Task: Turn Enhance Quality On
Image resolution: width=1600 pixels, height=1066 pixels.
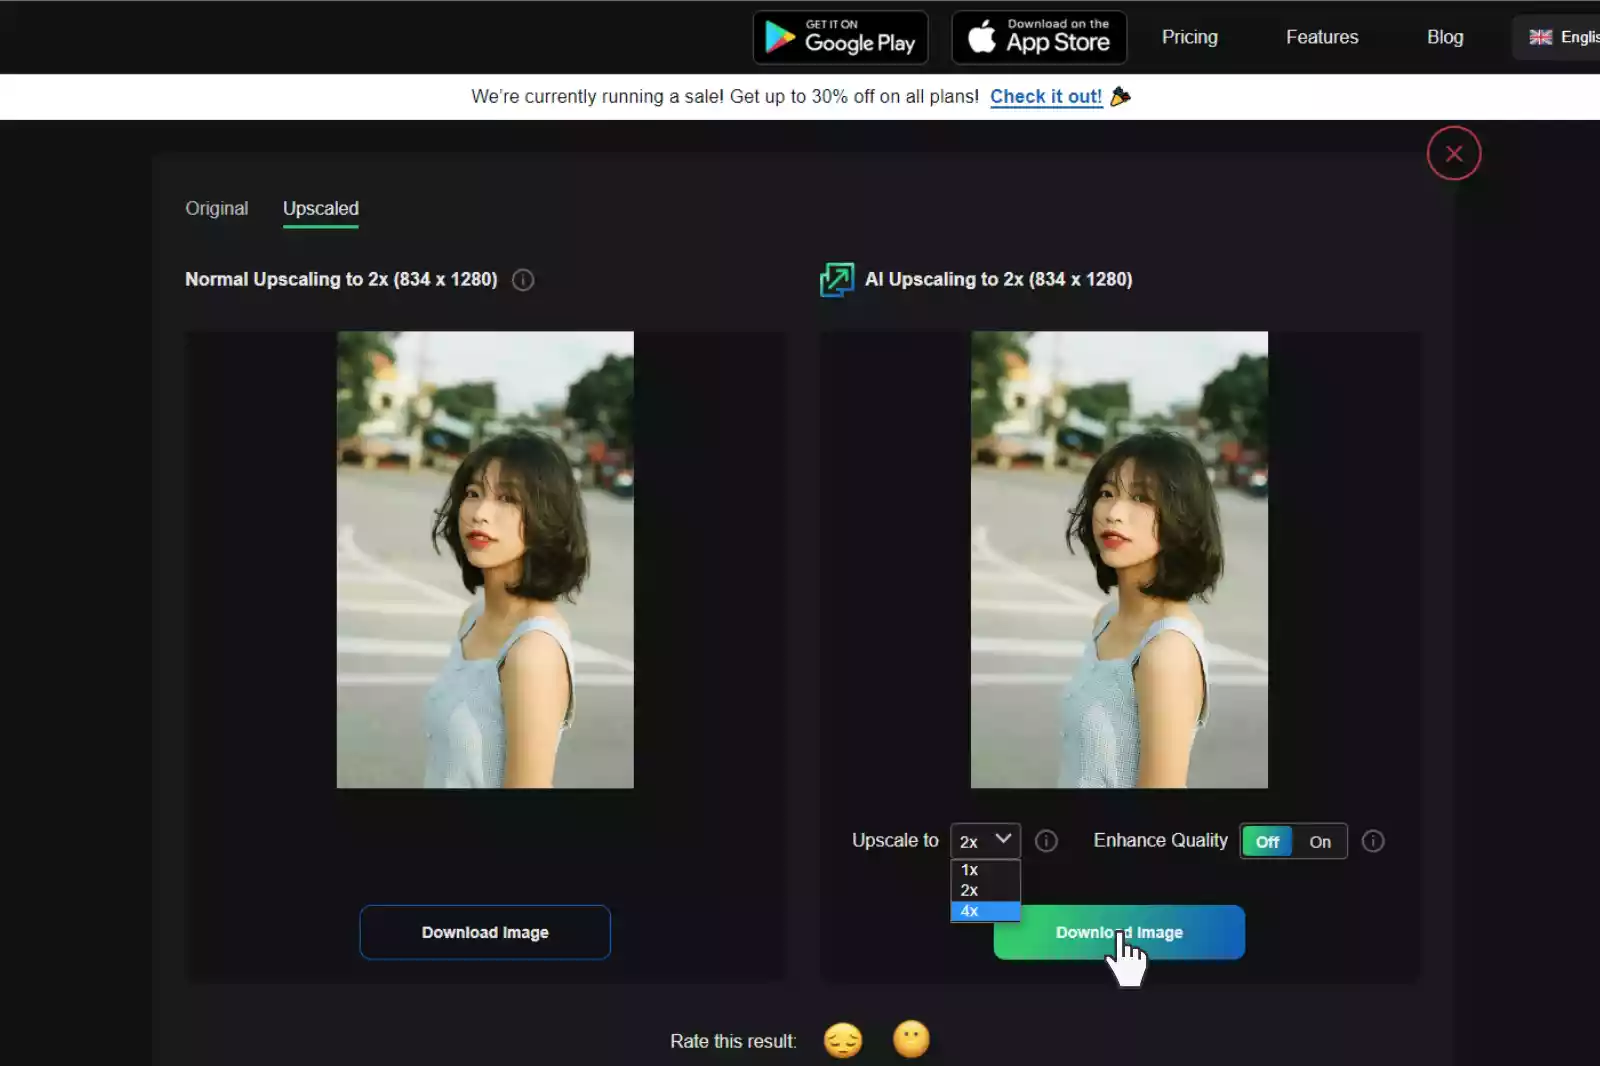Action: pyautogui.click(x=1320, y=842)
